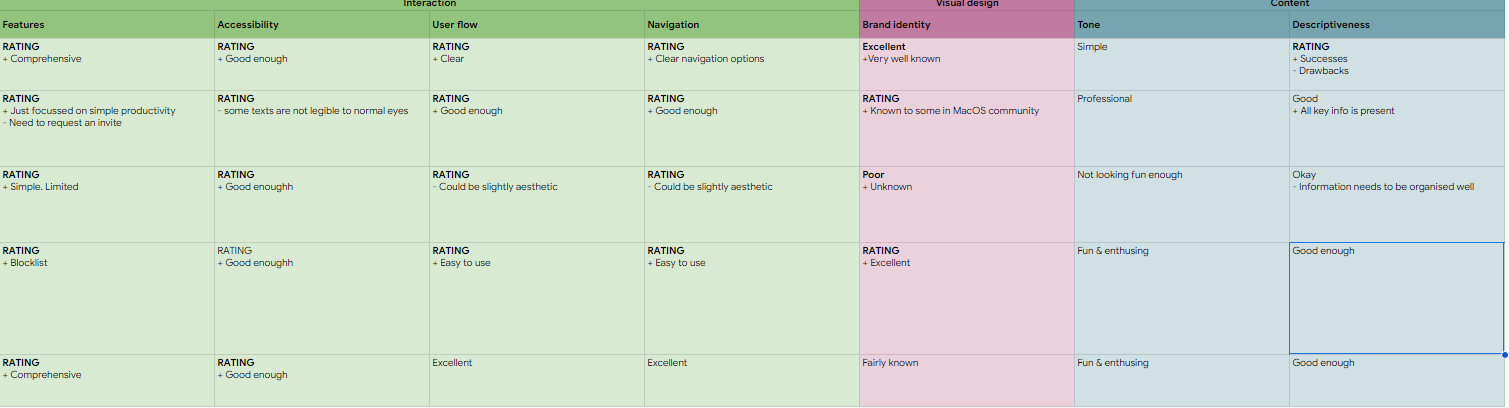Image resolution: width=1509 pixels, height=408 pixels.
Task: Select the 'Fairly known' brand identity cell
Action: coord(967,380)
